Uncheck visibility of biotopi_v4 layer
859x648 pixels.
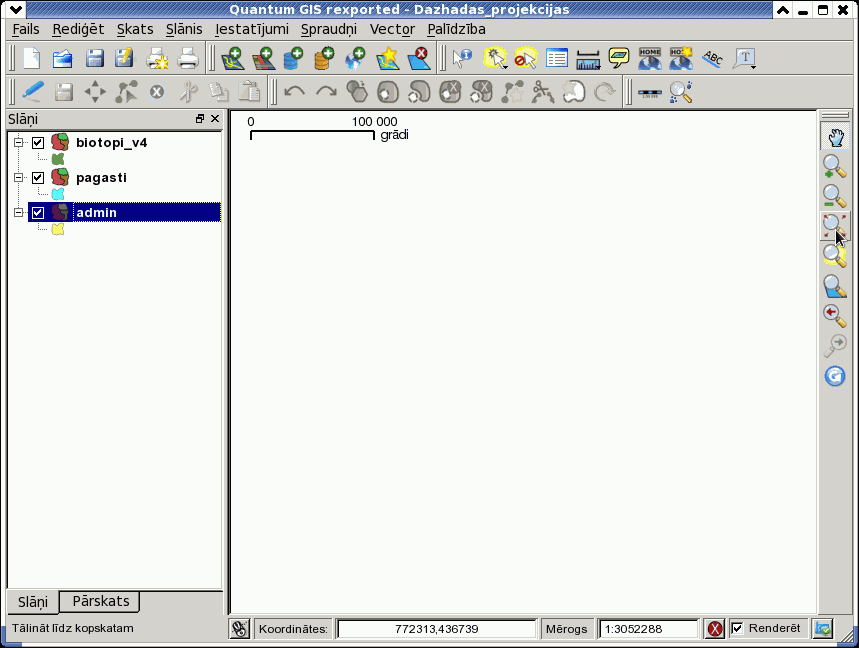tap(38, 143)
